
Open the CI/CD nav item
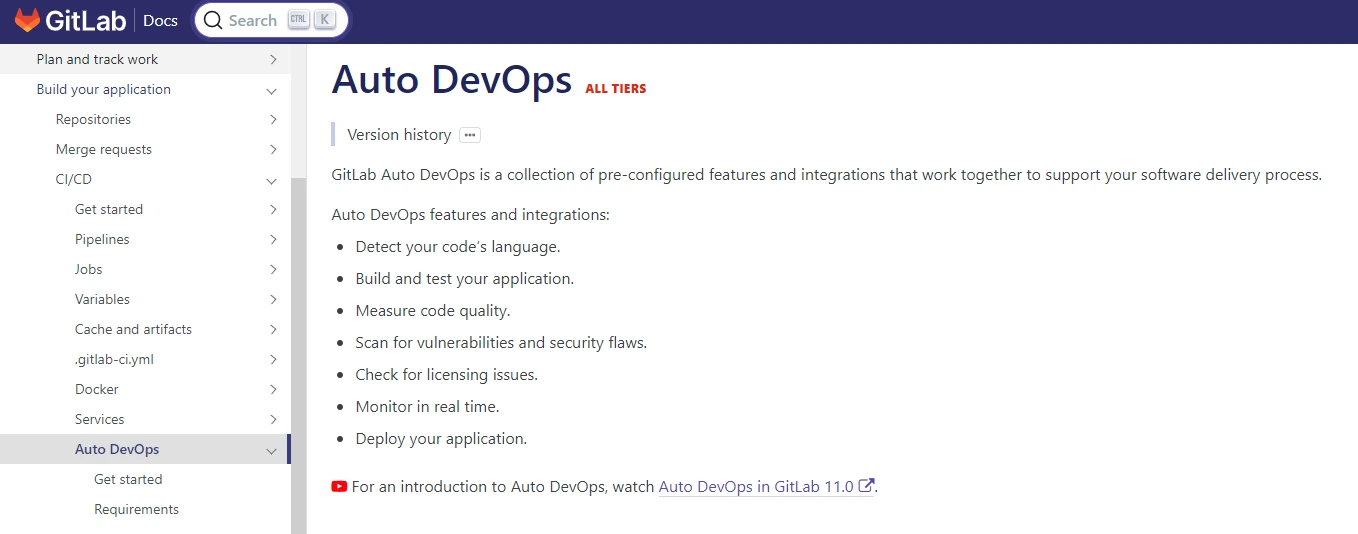point(74,179)
